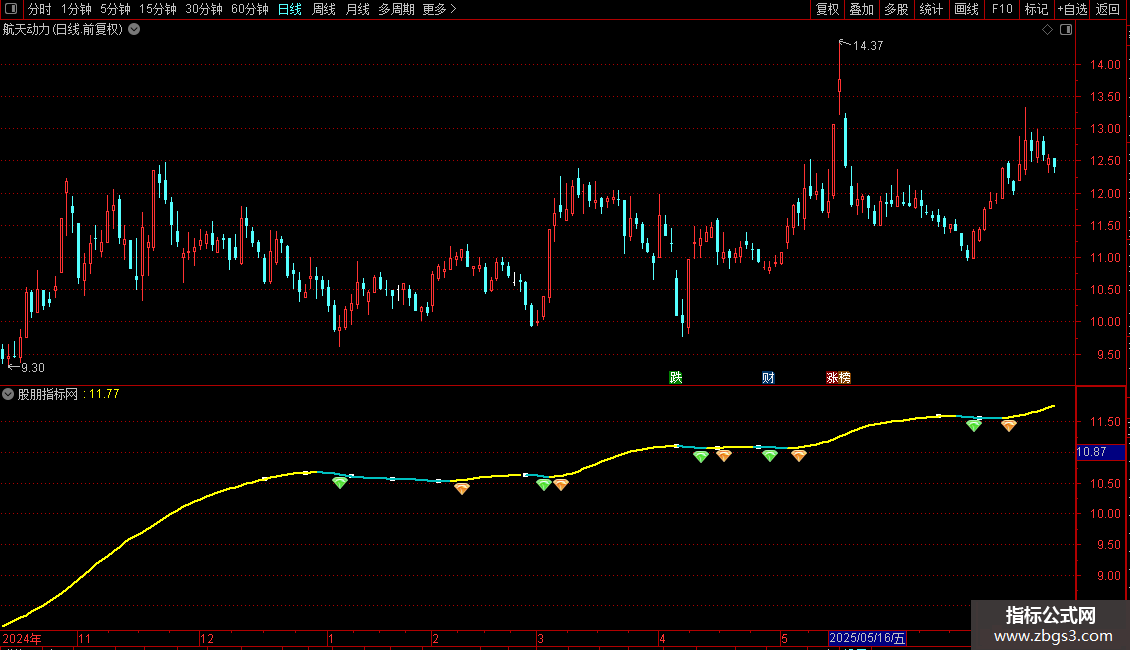Click orange diamond signal under February

[x=462, y=489]
